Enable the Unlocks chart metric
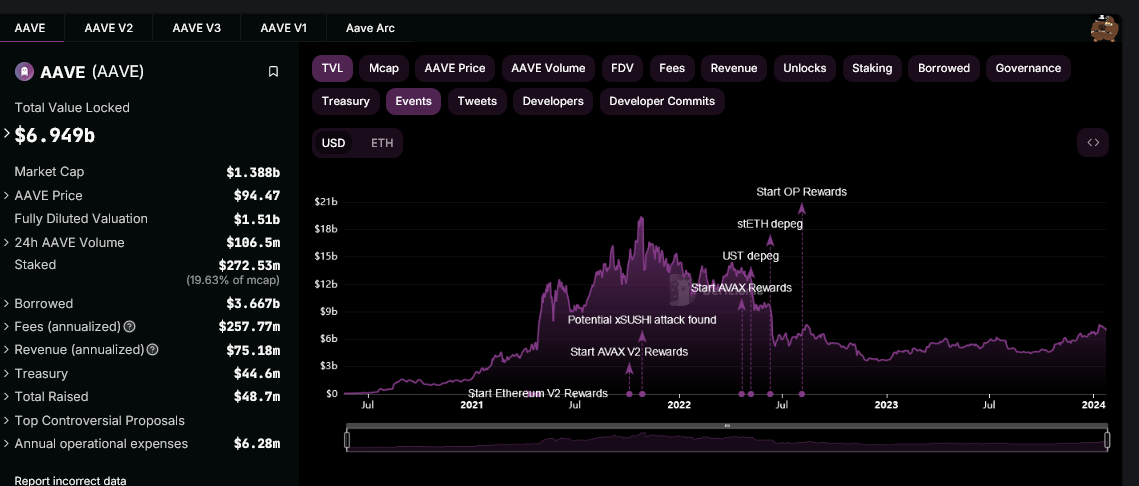1139x486 pixels. pyautogui.click(x=805, y=68)
